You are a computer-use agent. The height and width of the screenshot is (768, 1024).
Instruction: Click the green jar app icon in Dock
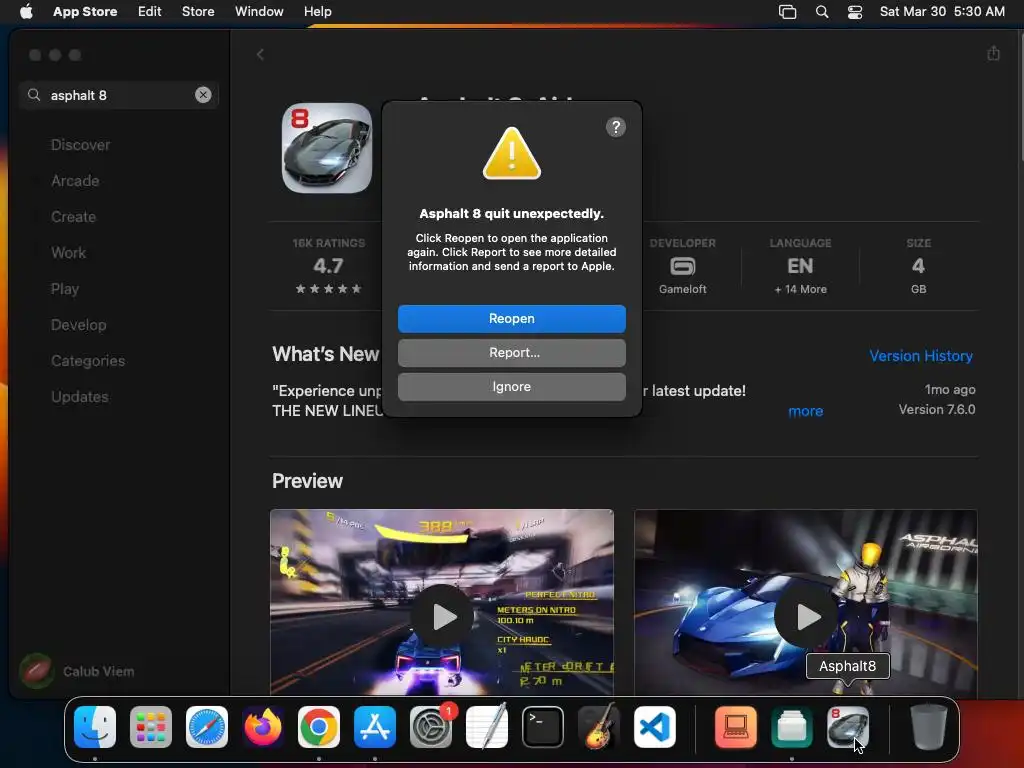click(x=792, y=727)
